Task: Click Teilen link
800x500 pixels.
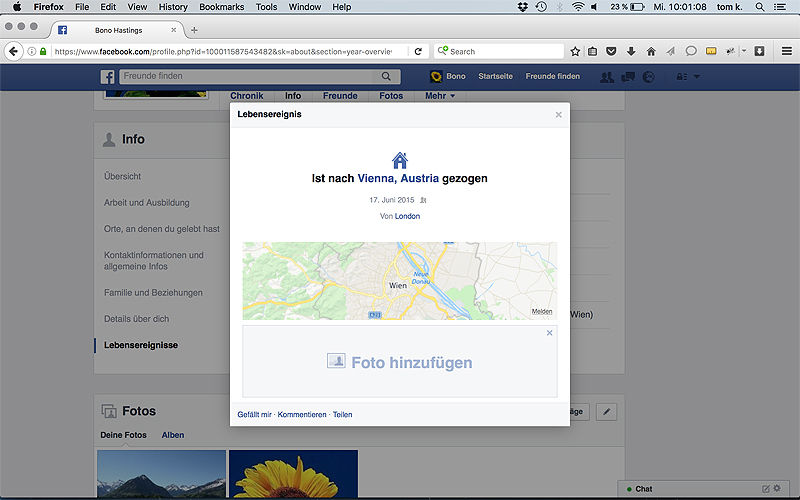Action: tap(342, 414)
